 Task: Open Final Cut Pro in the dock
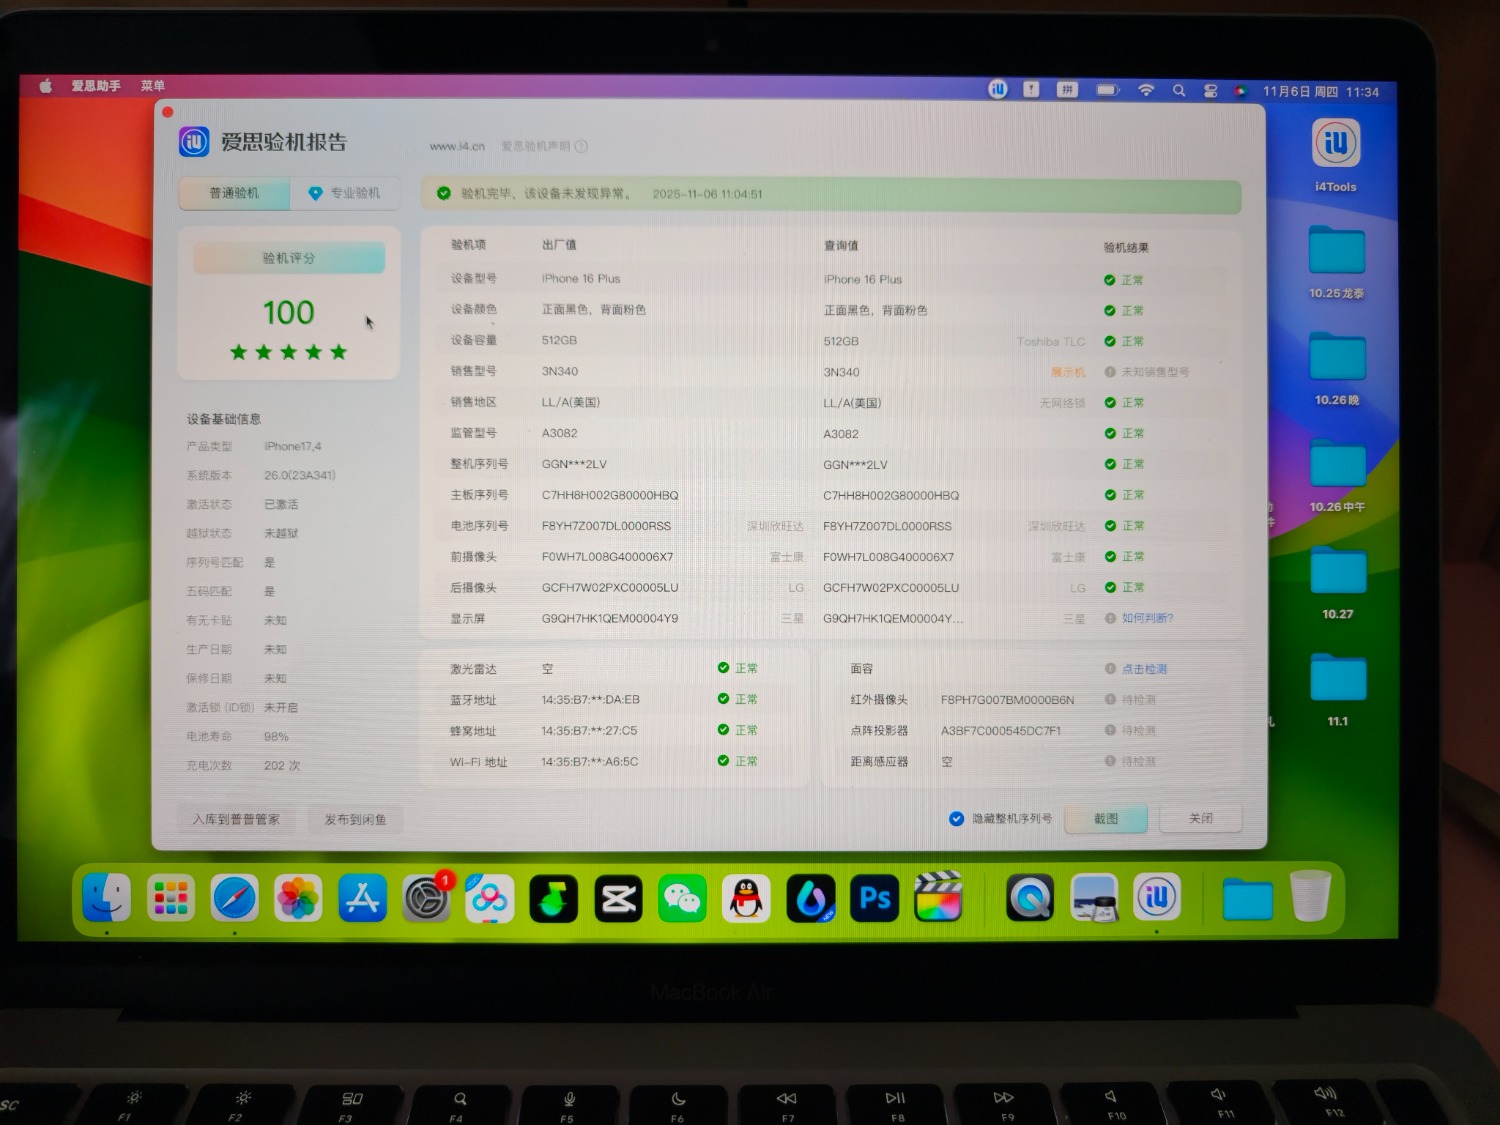tap(938, 897)
